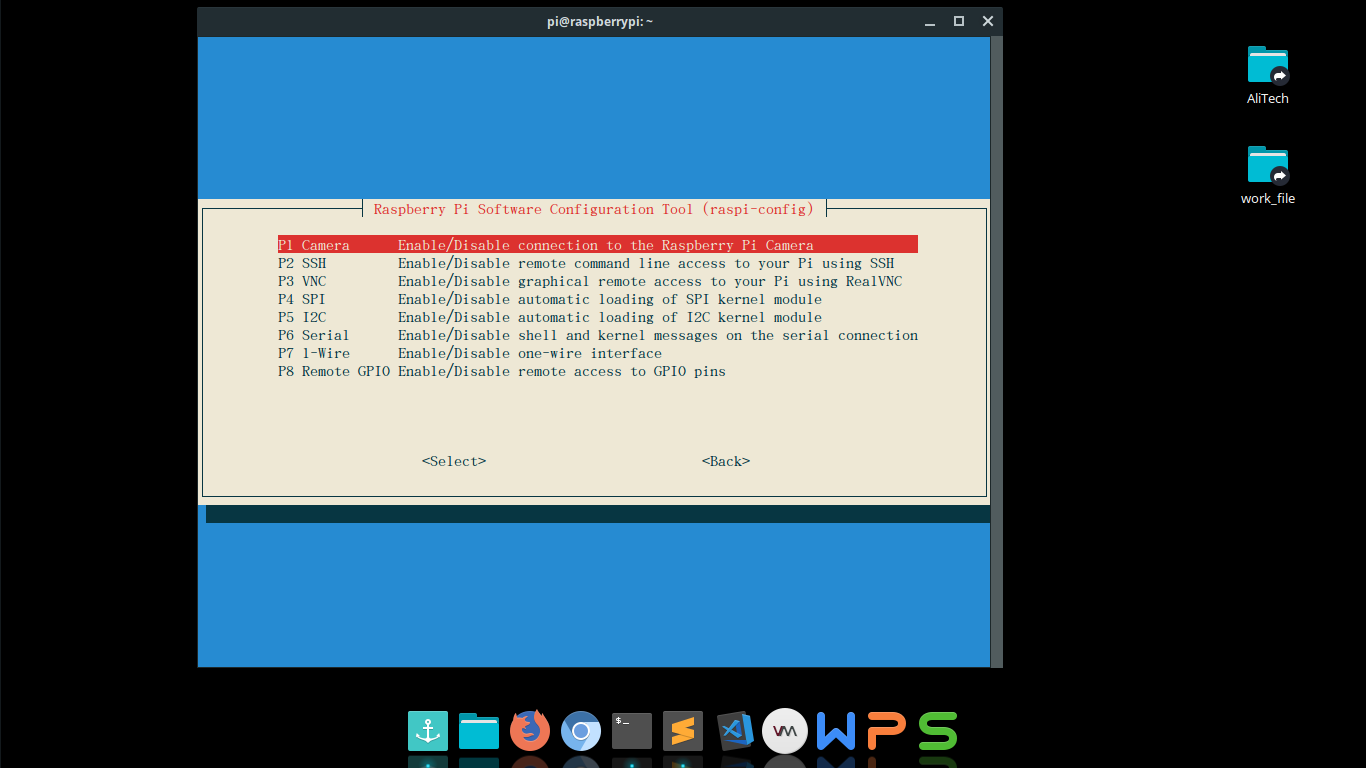
Task: Click 'one-wire interface' description text
Action: [x=590, y=353]
